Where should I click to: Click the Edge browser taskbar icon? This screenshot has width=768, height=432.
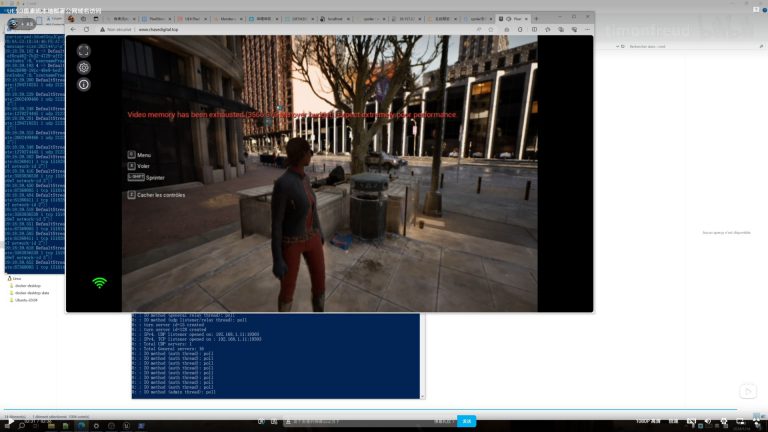coord(81,426)
